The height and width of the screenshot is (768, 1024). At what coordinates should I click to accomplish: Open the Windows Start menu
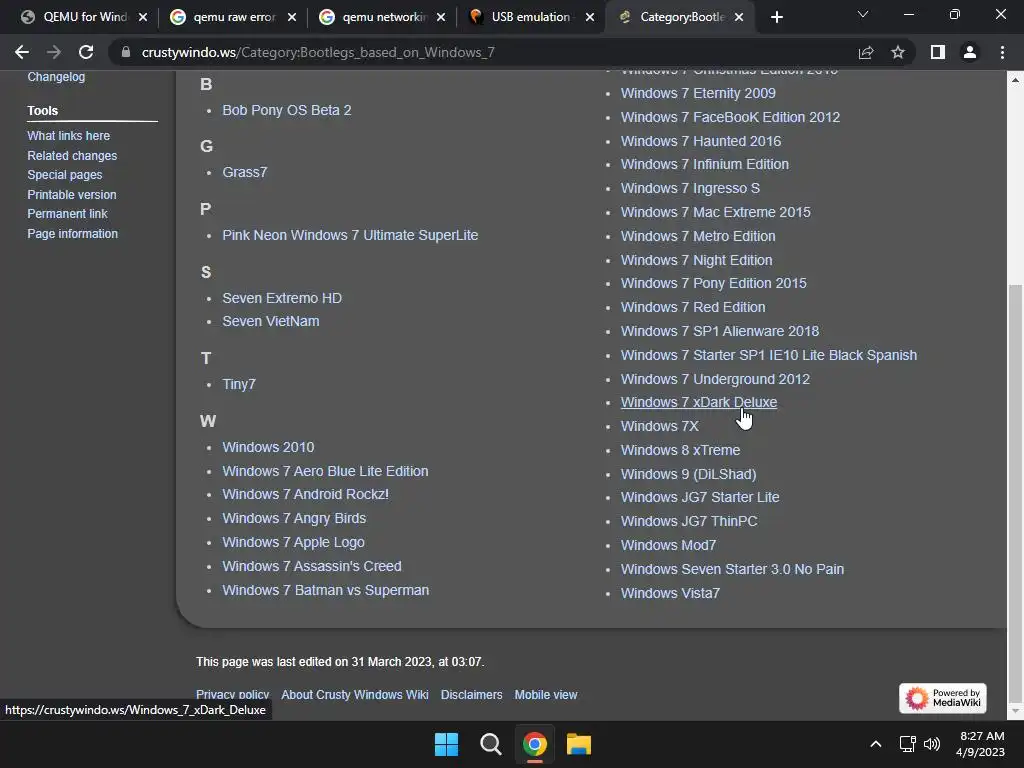pyautogui.click(x=447, y=744)
